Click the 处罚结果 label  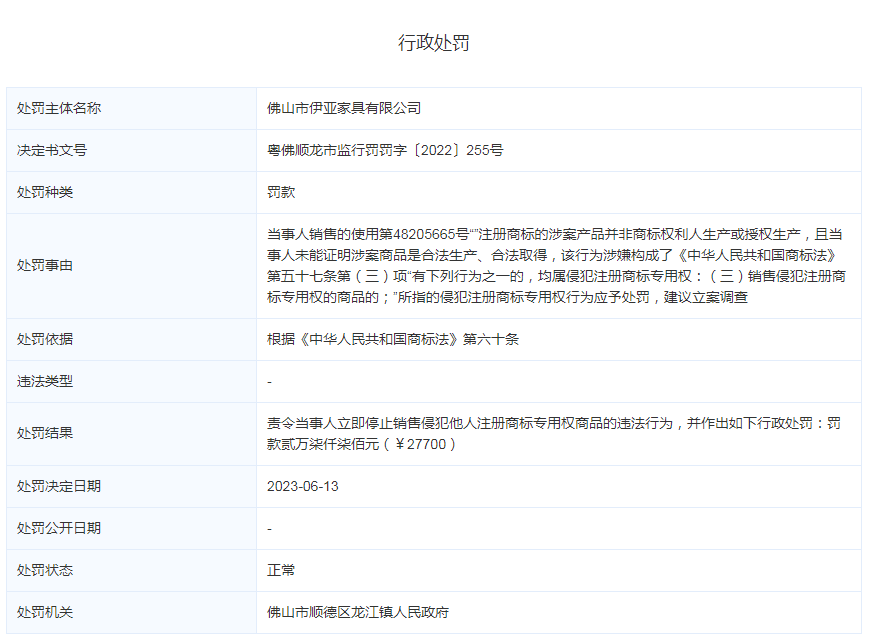pyautogui.click(x=45, y=434)
